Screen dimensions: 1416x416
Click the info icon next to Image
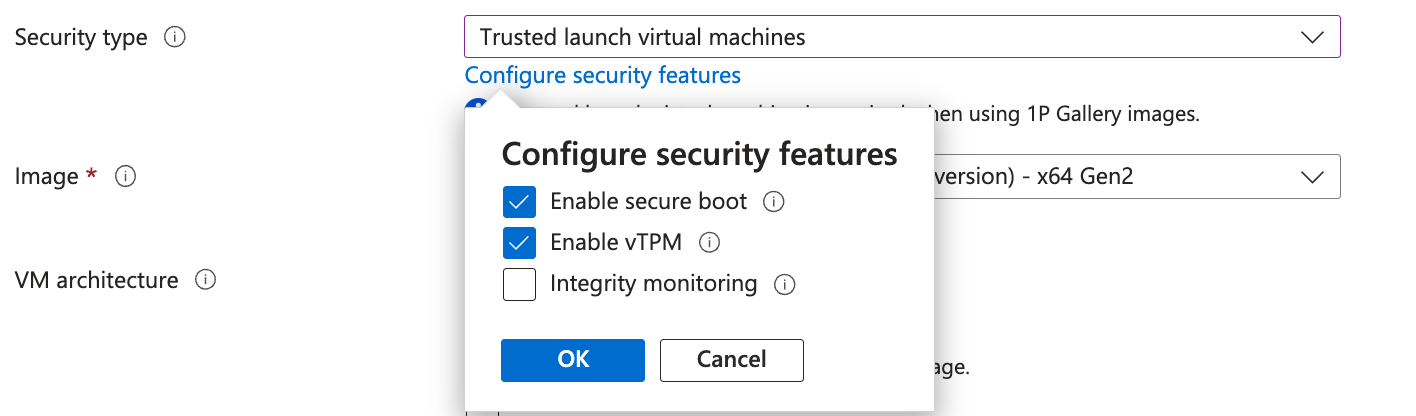pos(125,176)
